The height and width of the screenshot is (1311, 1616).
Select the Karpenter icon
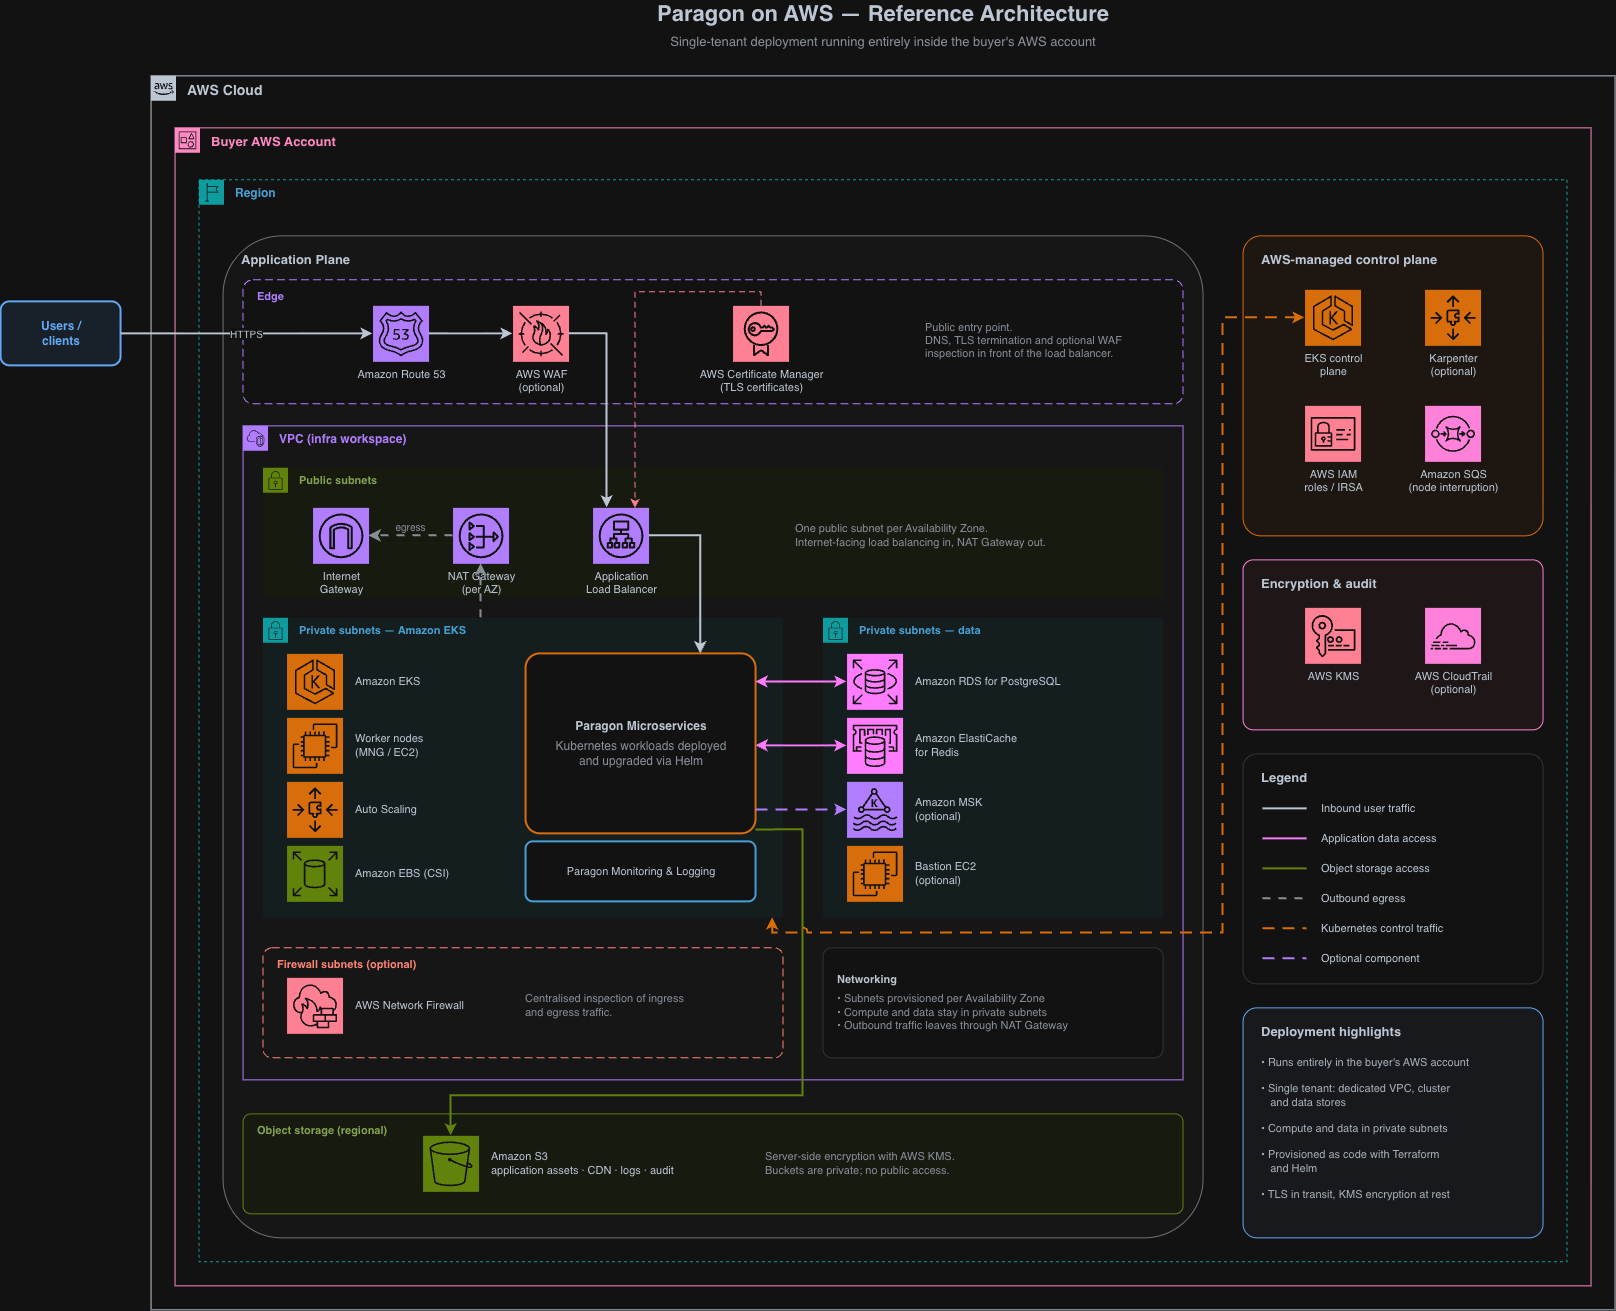(x=1453, y=318)
